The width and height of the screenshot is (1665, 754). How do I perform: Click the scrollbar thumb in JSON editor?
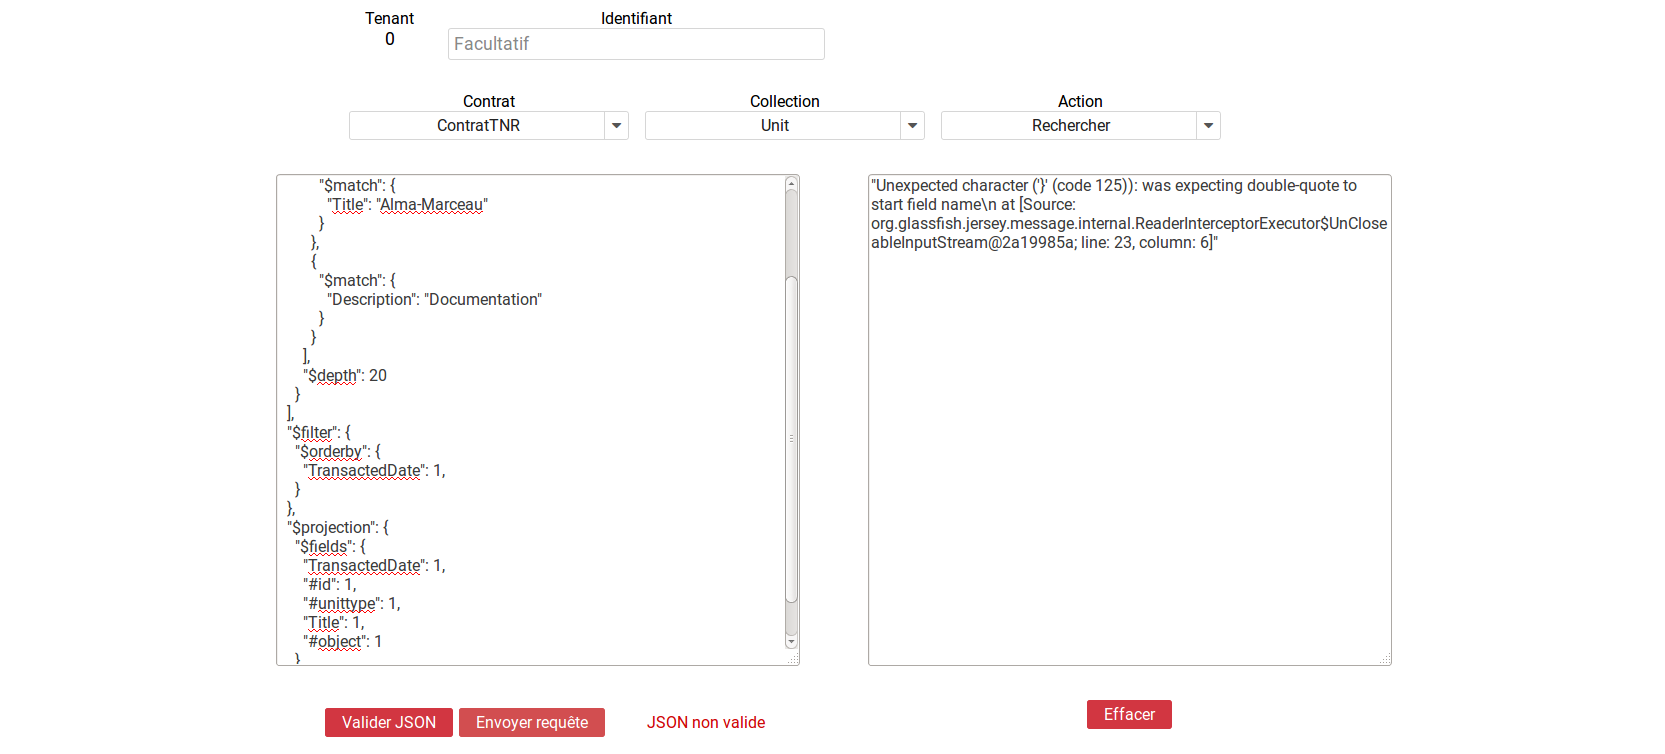pyautogui.click(x=791, y=440)
